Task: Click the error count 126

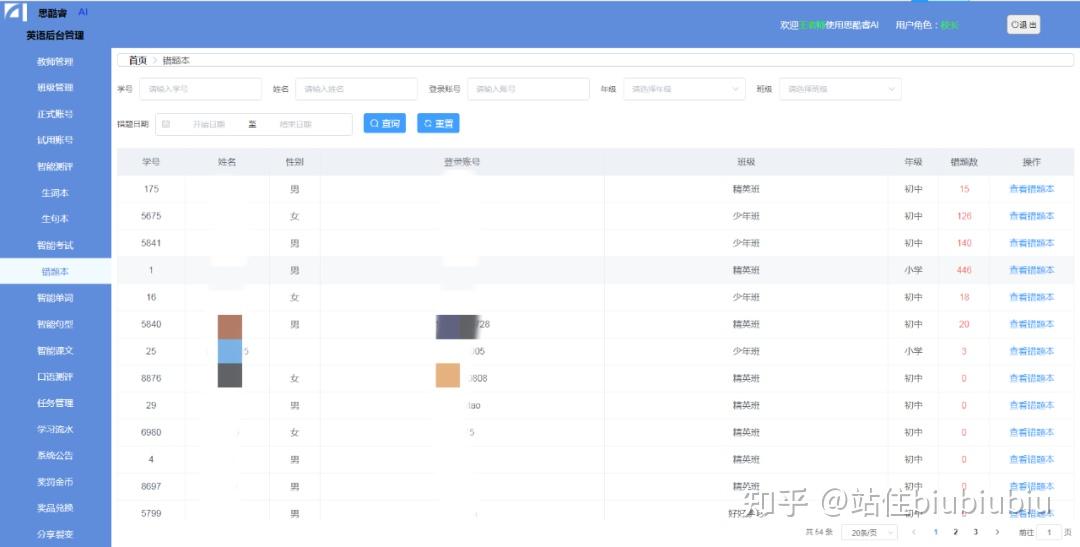Action: coord(964,216)
